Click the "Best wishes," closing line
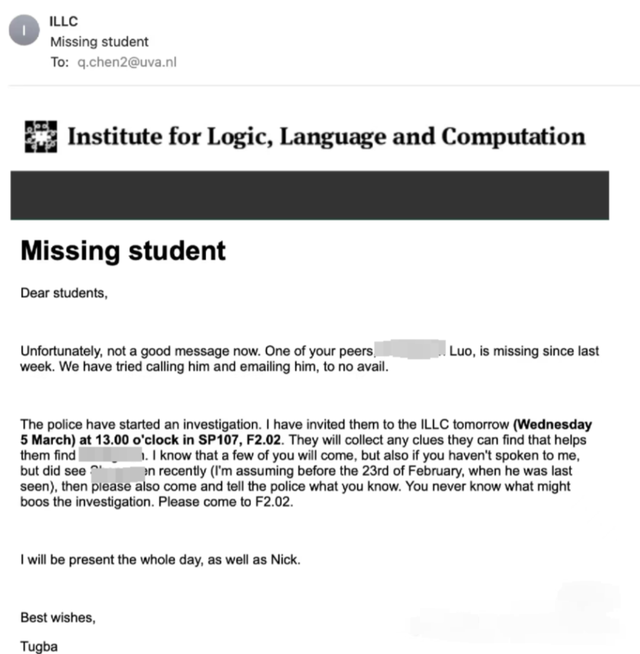The image size is (640, 654). point(58,617)
